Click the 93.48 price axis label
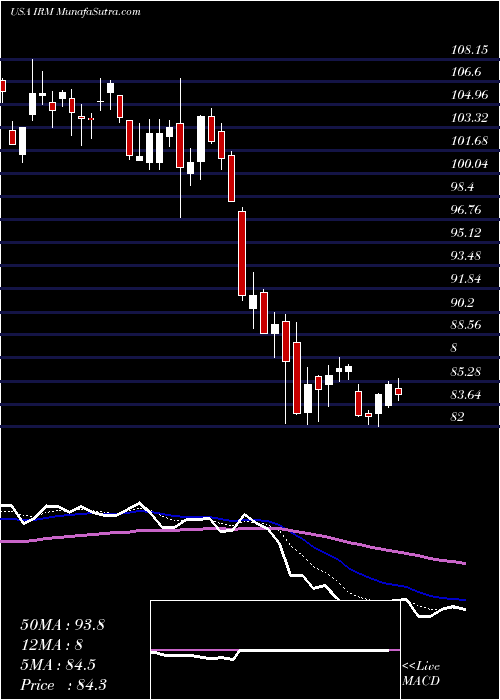Viewport: 500px width, 700px height. pyautogui.click(x=466, y=256)
